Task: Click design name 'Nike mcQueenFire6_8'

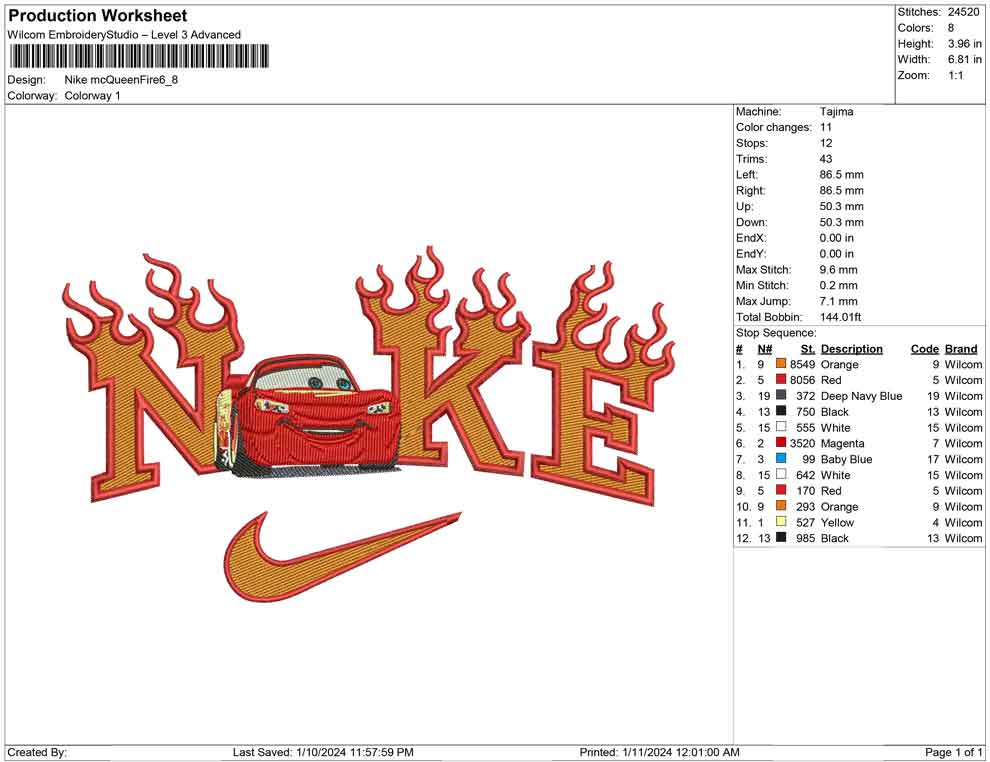Action: pos(121,80)
